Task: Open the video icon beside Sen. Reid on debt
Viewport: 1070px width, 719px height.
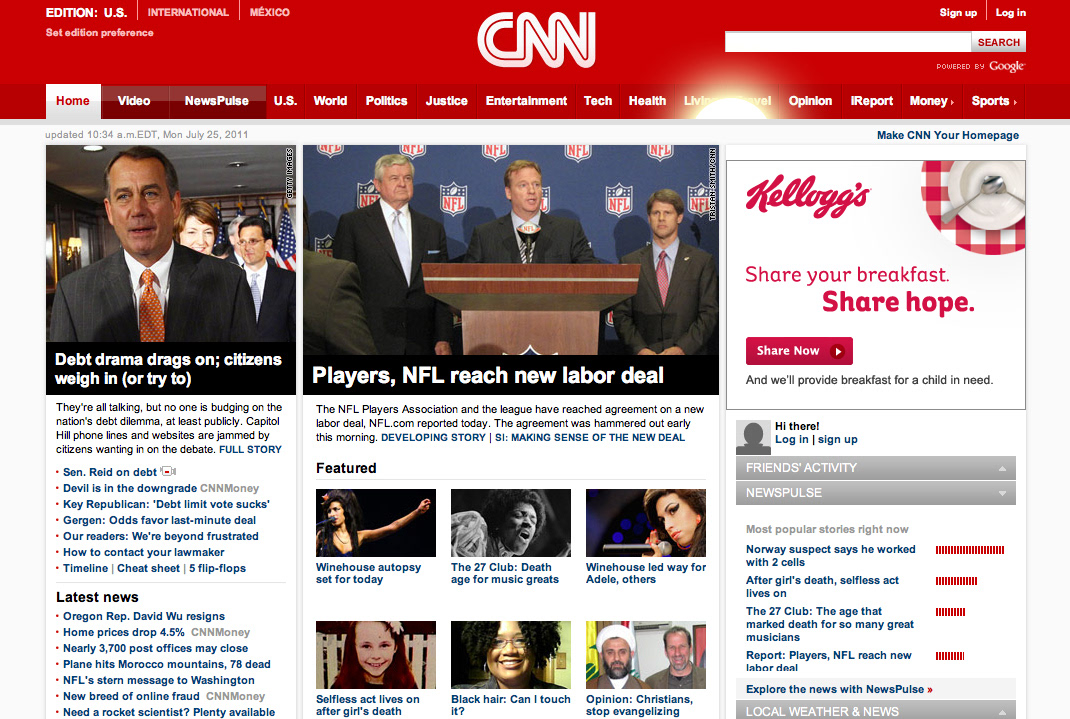Action: coord(169,471)
